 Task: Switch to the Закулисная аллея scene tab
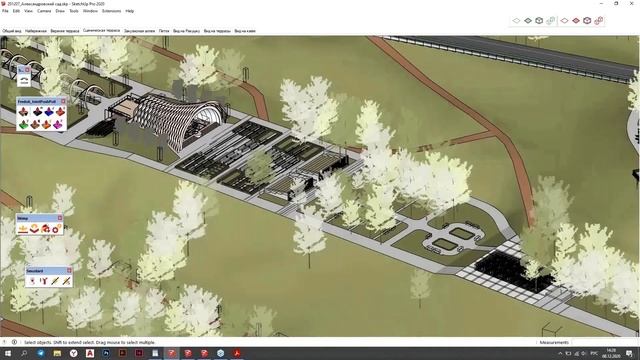(140, 31)
